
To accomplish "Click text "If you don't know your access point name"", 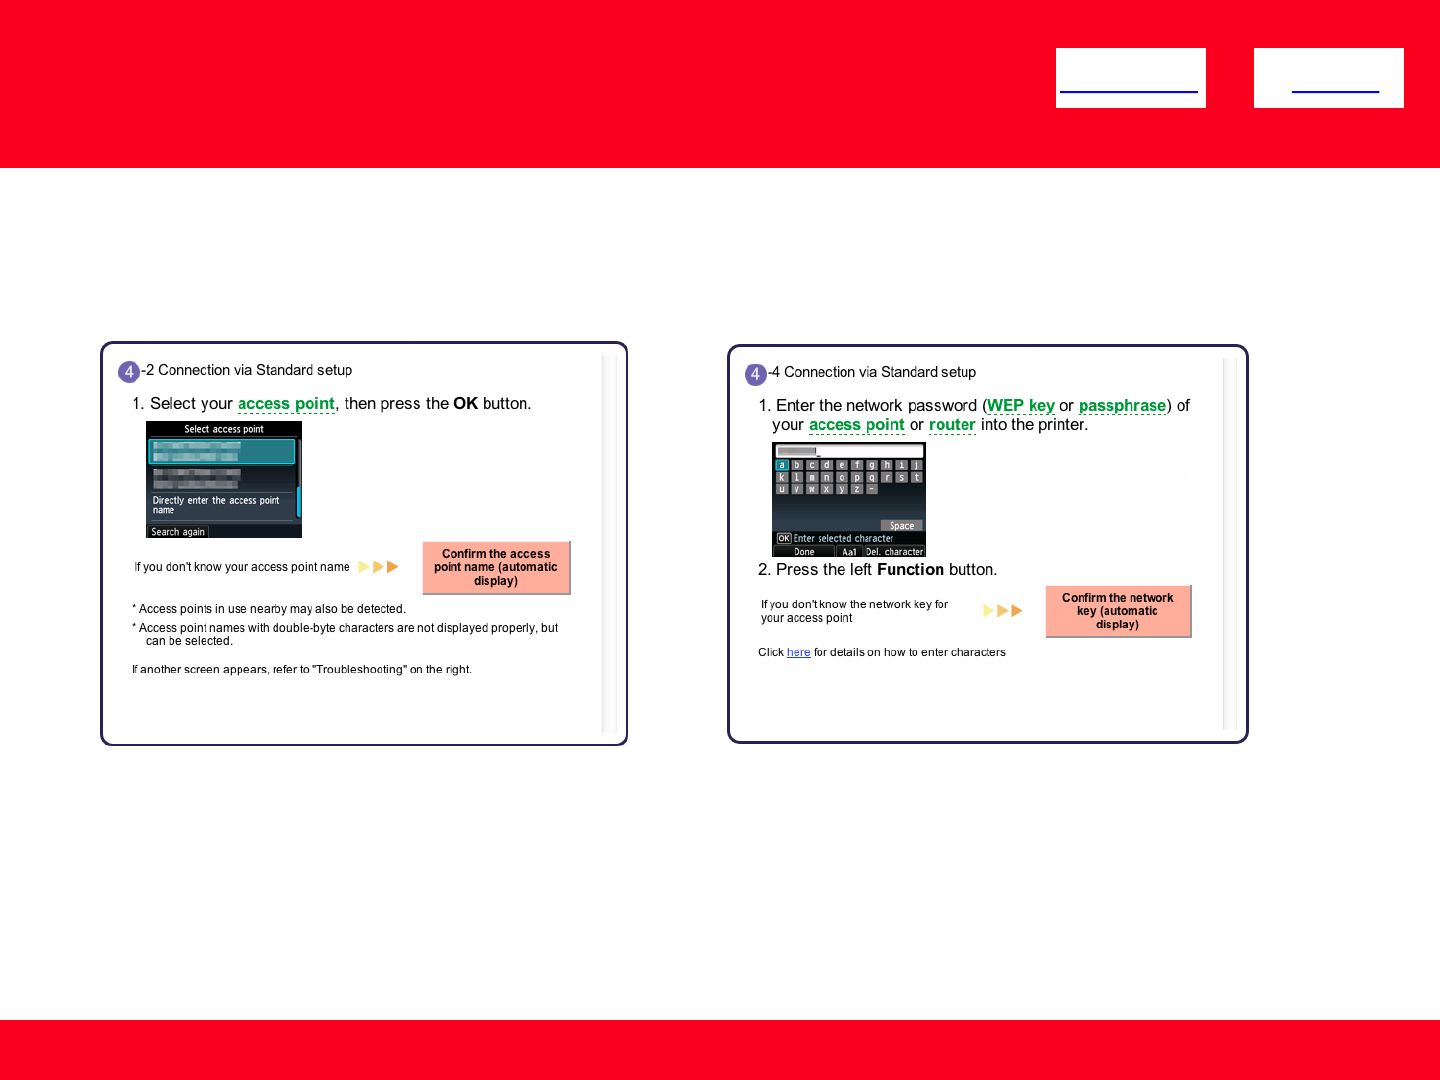I will tap(242, 567).
